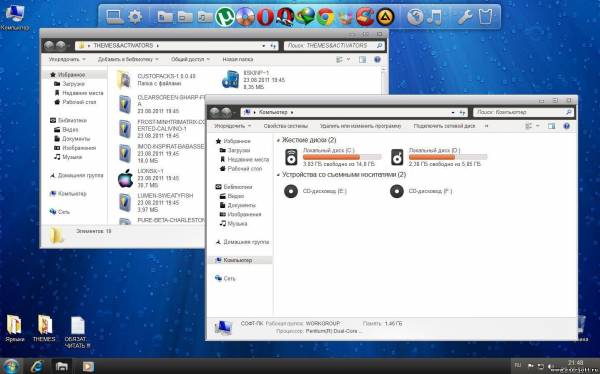
Task: Expand breadcrumb arrow after THEMES&ACTIVATORS
Action: point(157,46)
